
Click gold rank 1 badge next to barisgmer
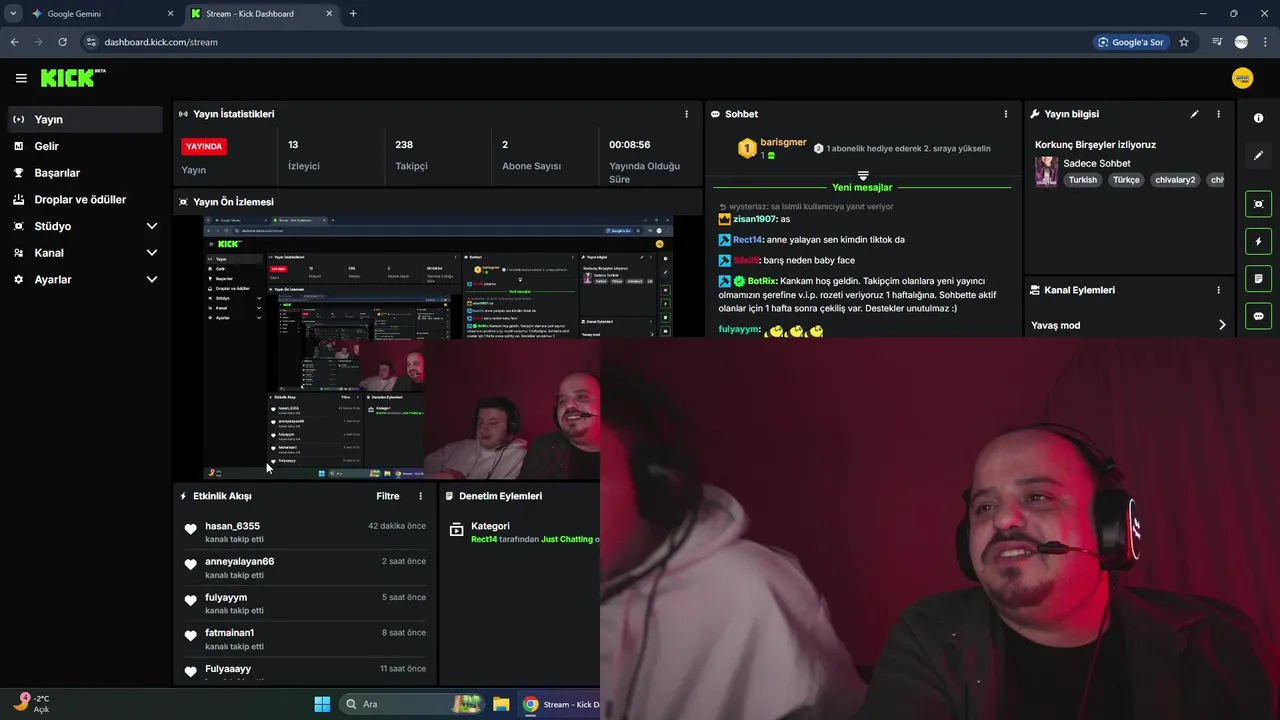coord(746,148)
